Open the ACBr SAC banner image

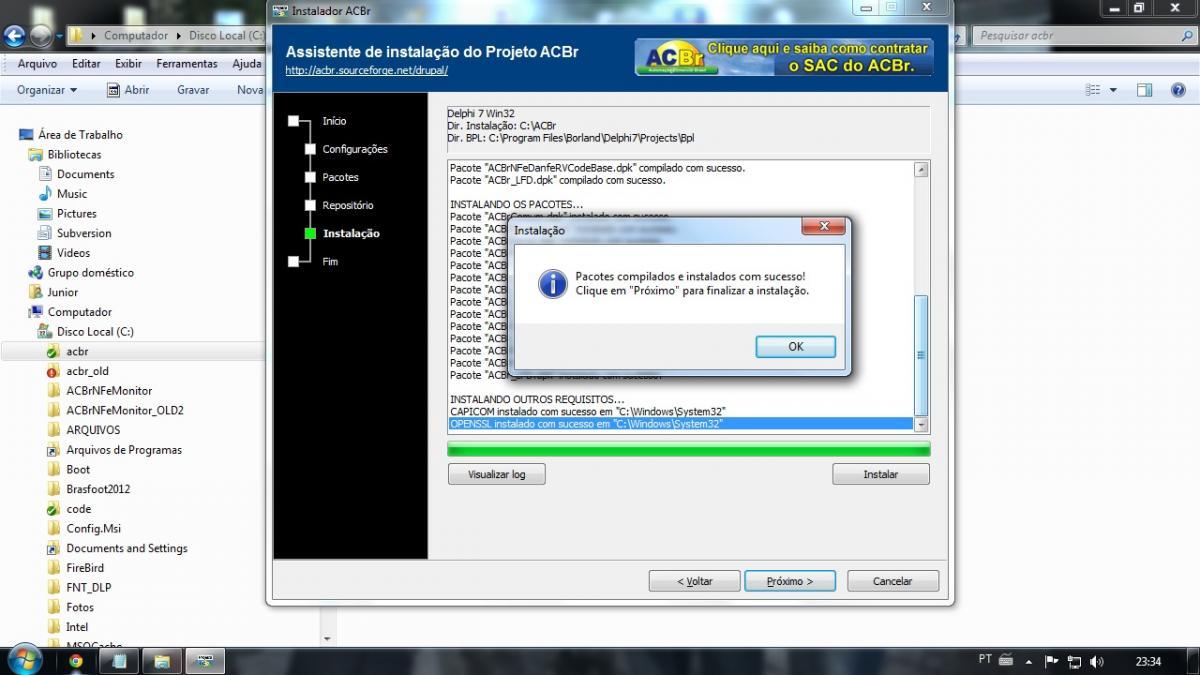(x=783, y=57)
